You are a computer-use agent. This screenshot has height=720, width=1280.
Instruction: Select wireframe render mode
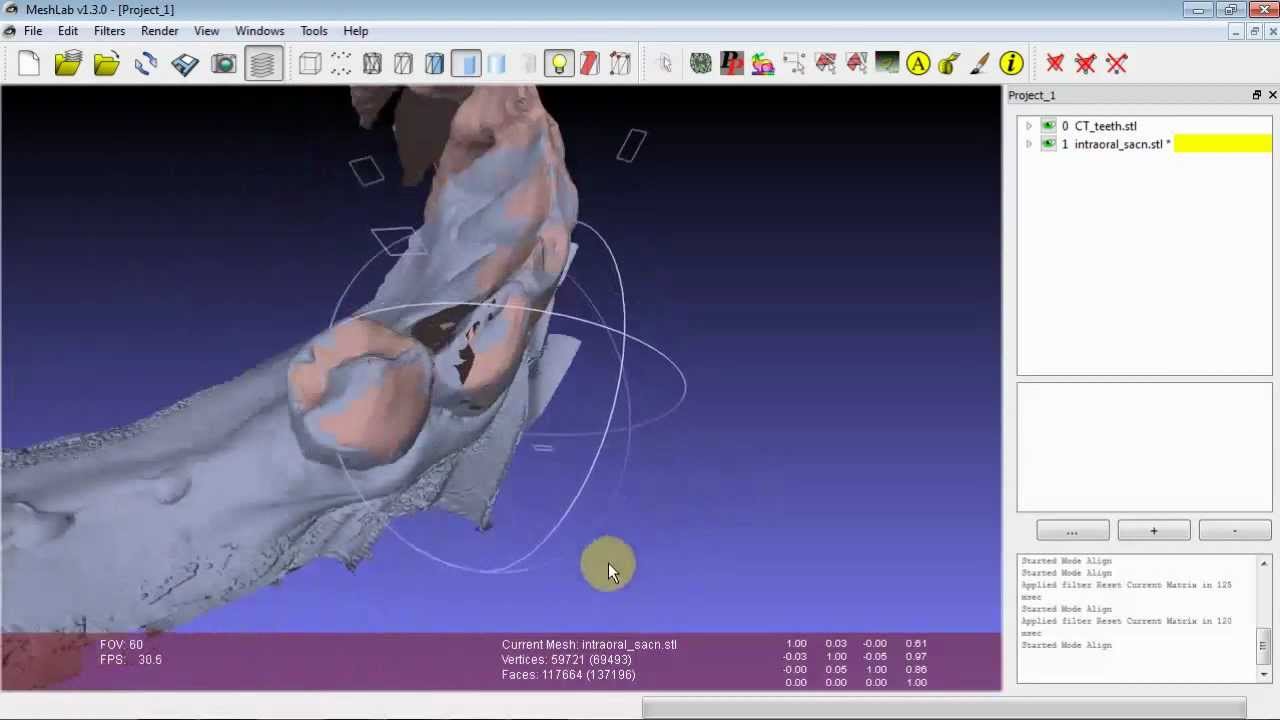pyautogui.click(x=372, y=64)
